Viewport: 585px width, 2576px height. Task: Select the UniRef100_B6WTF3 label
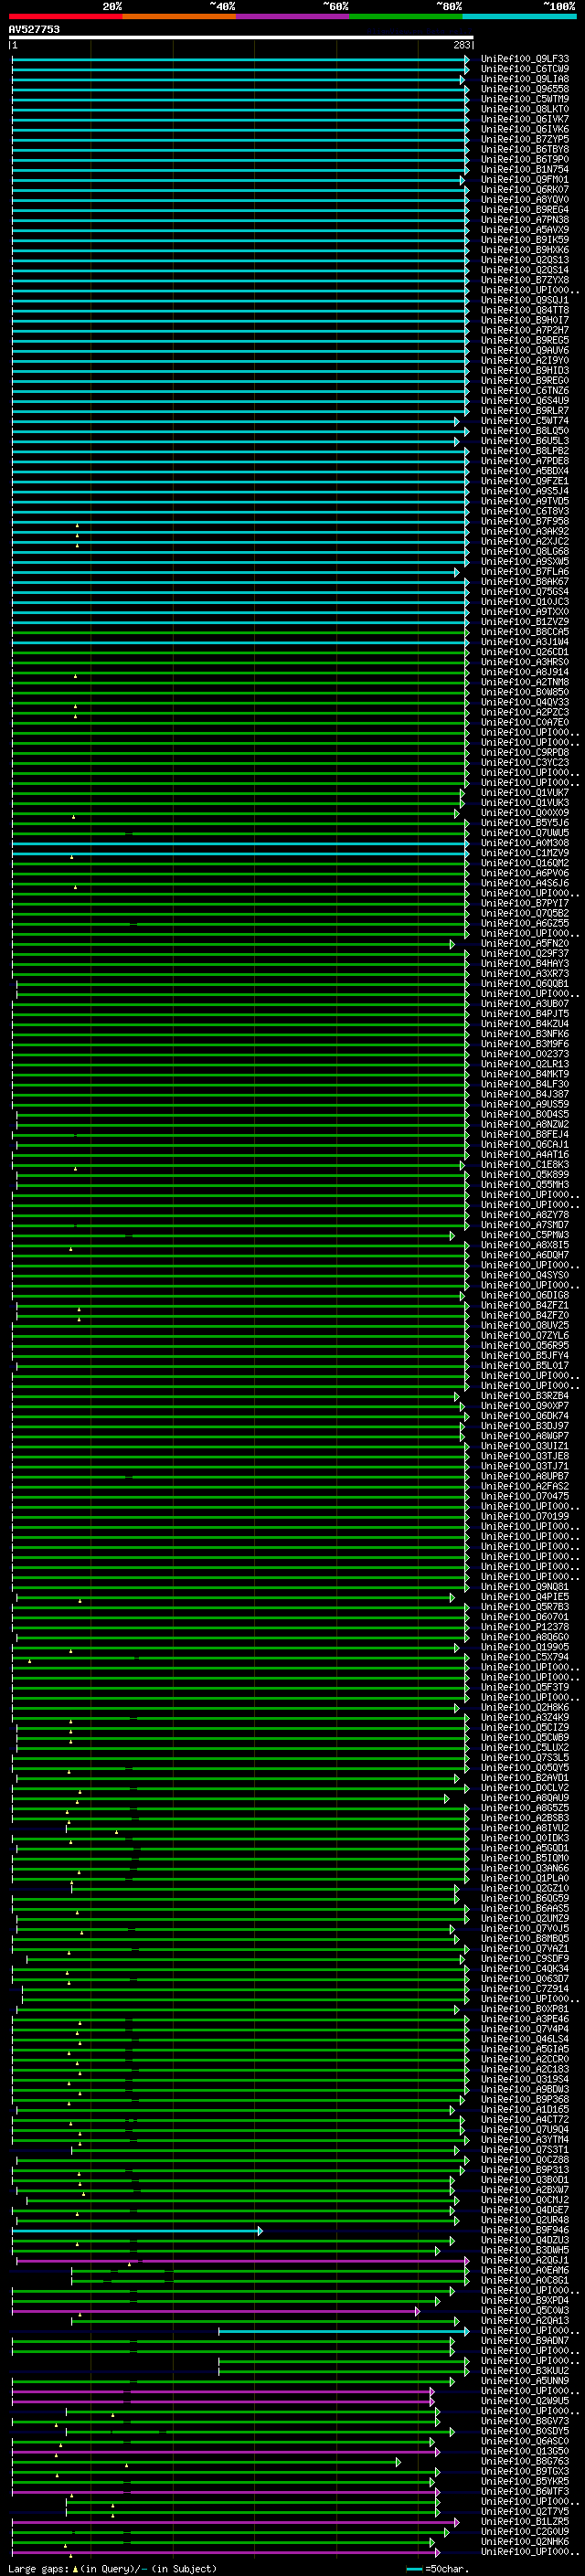tap(525, 2491)
